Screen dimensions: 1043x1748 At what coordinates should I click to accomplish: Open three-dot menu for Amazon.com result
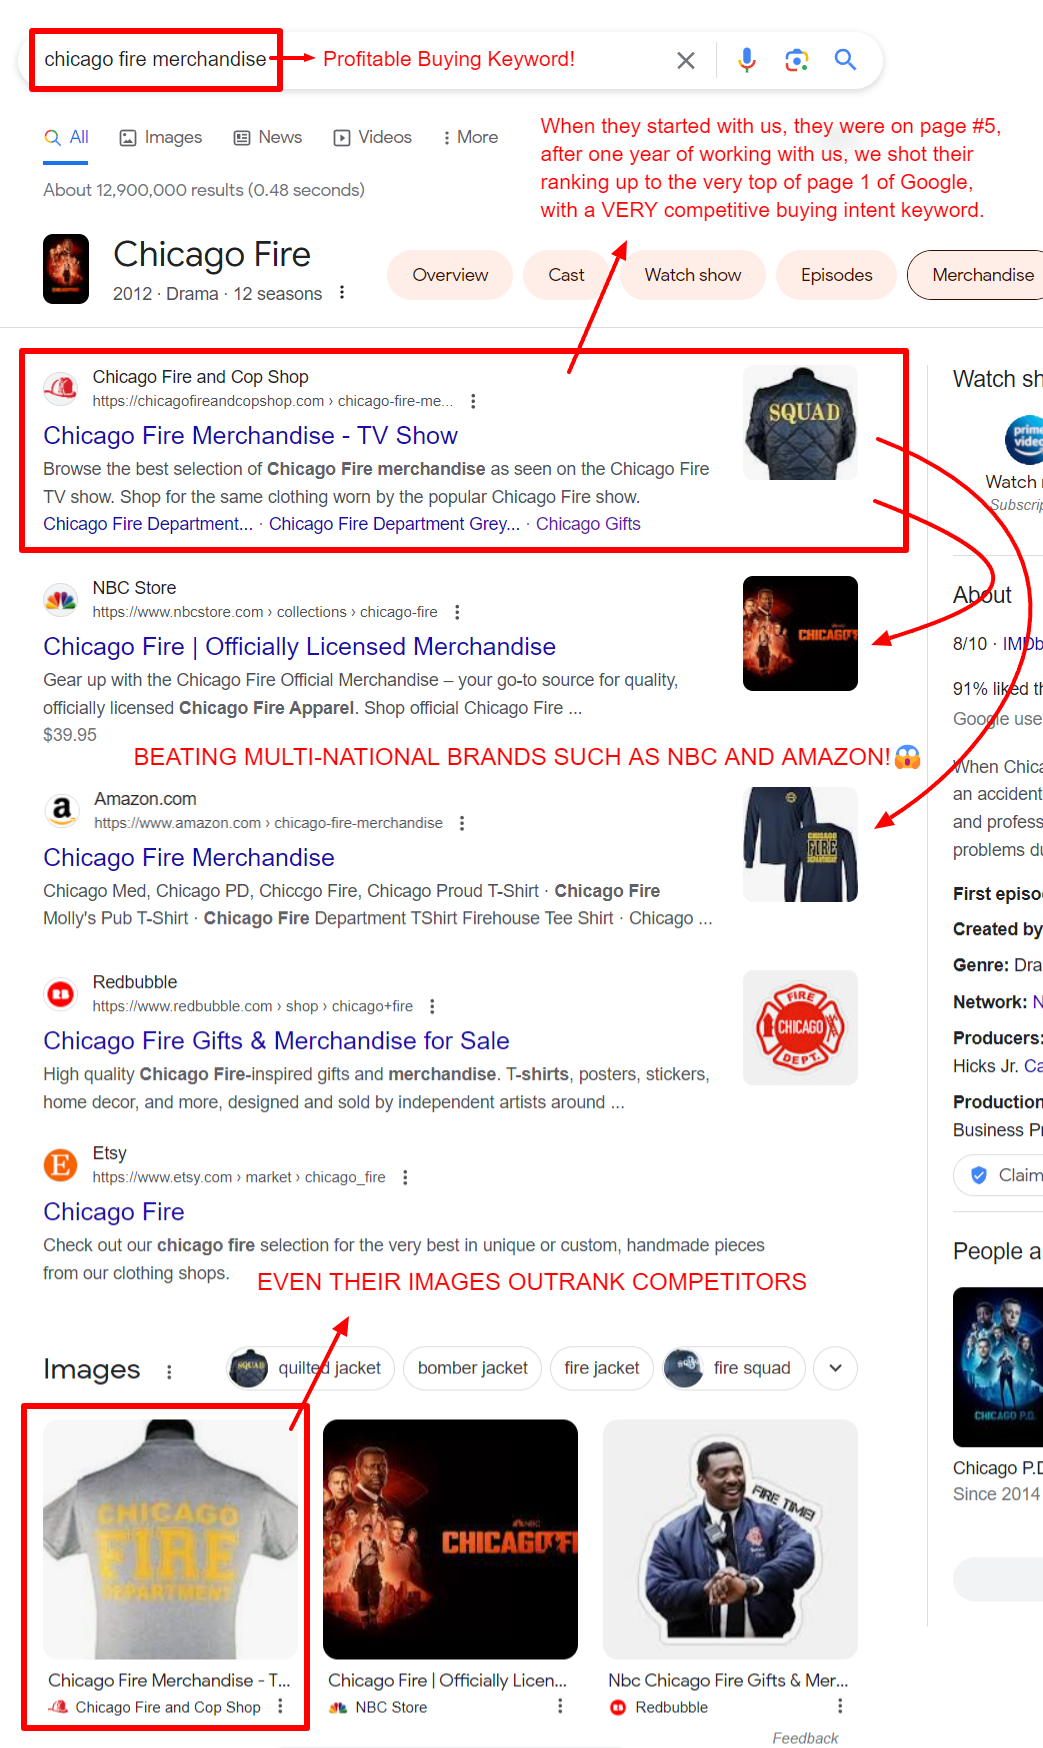462,823
